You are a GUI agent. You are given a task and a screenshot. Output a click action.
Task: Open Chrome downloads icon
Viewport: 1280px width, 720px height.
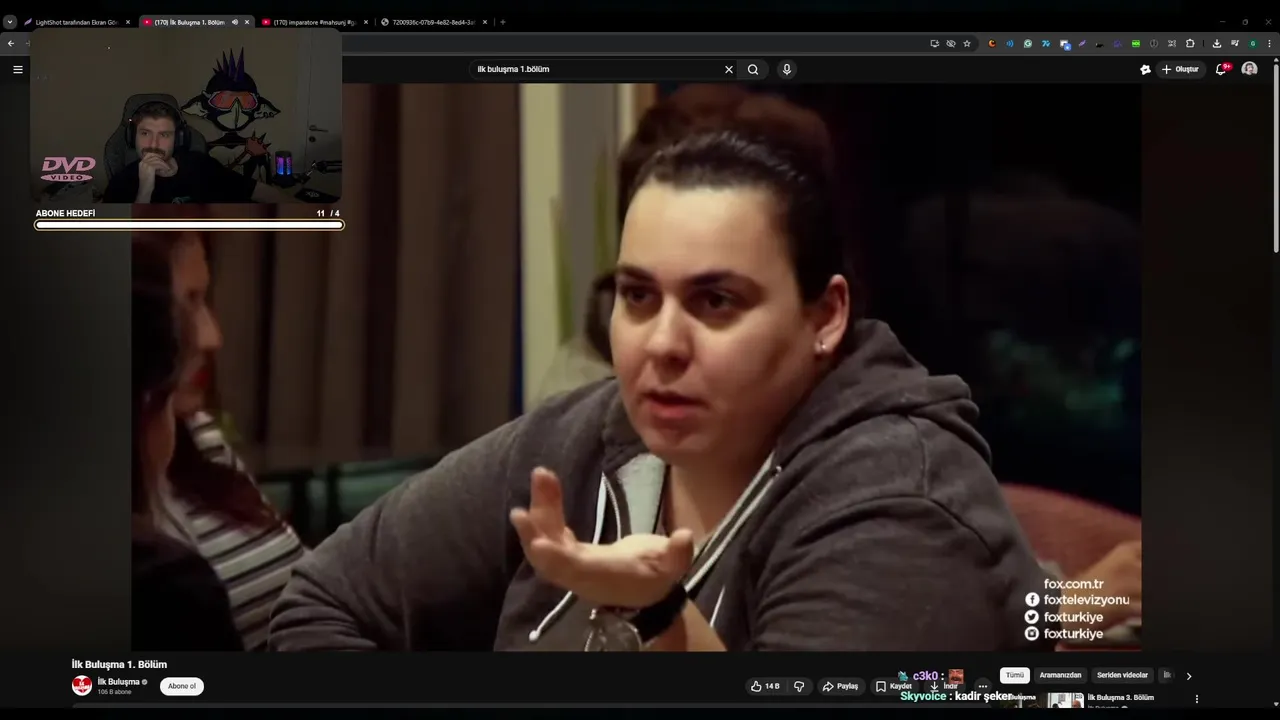pyautogui.click(x=1217, y=44)
